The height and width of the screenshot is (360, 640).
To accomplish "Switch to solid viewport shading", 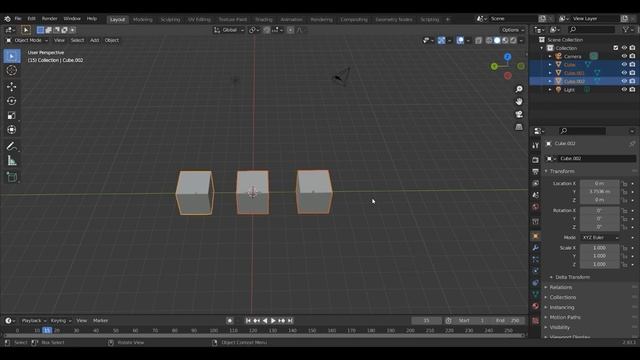I will click(497, 40).
